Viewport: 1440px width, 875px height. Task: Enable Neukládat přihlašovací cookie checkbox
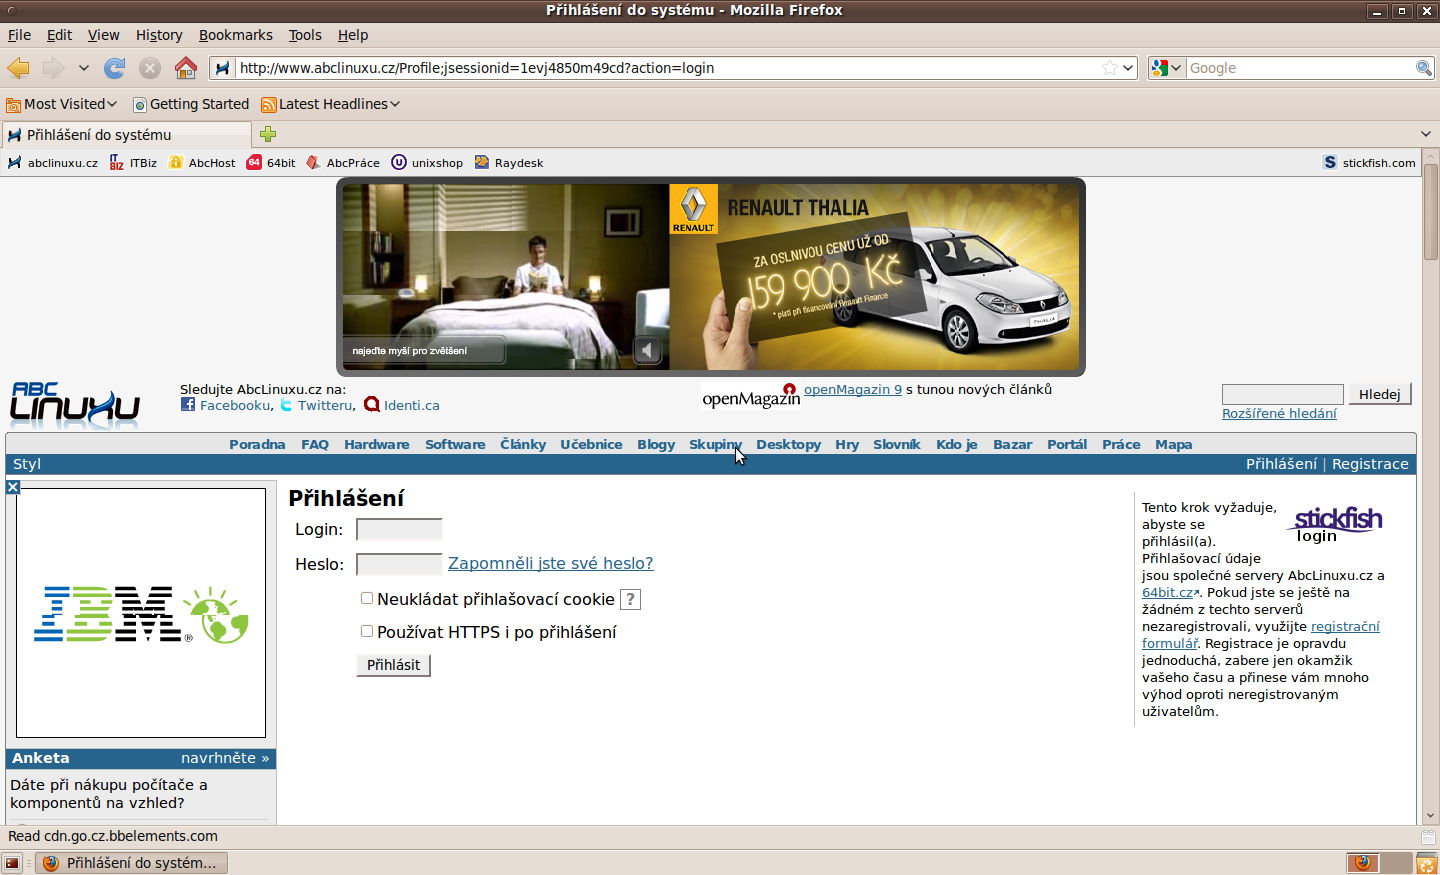pyautogui.click(x=367, y=598)
